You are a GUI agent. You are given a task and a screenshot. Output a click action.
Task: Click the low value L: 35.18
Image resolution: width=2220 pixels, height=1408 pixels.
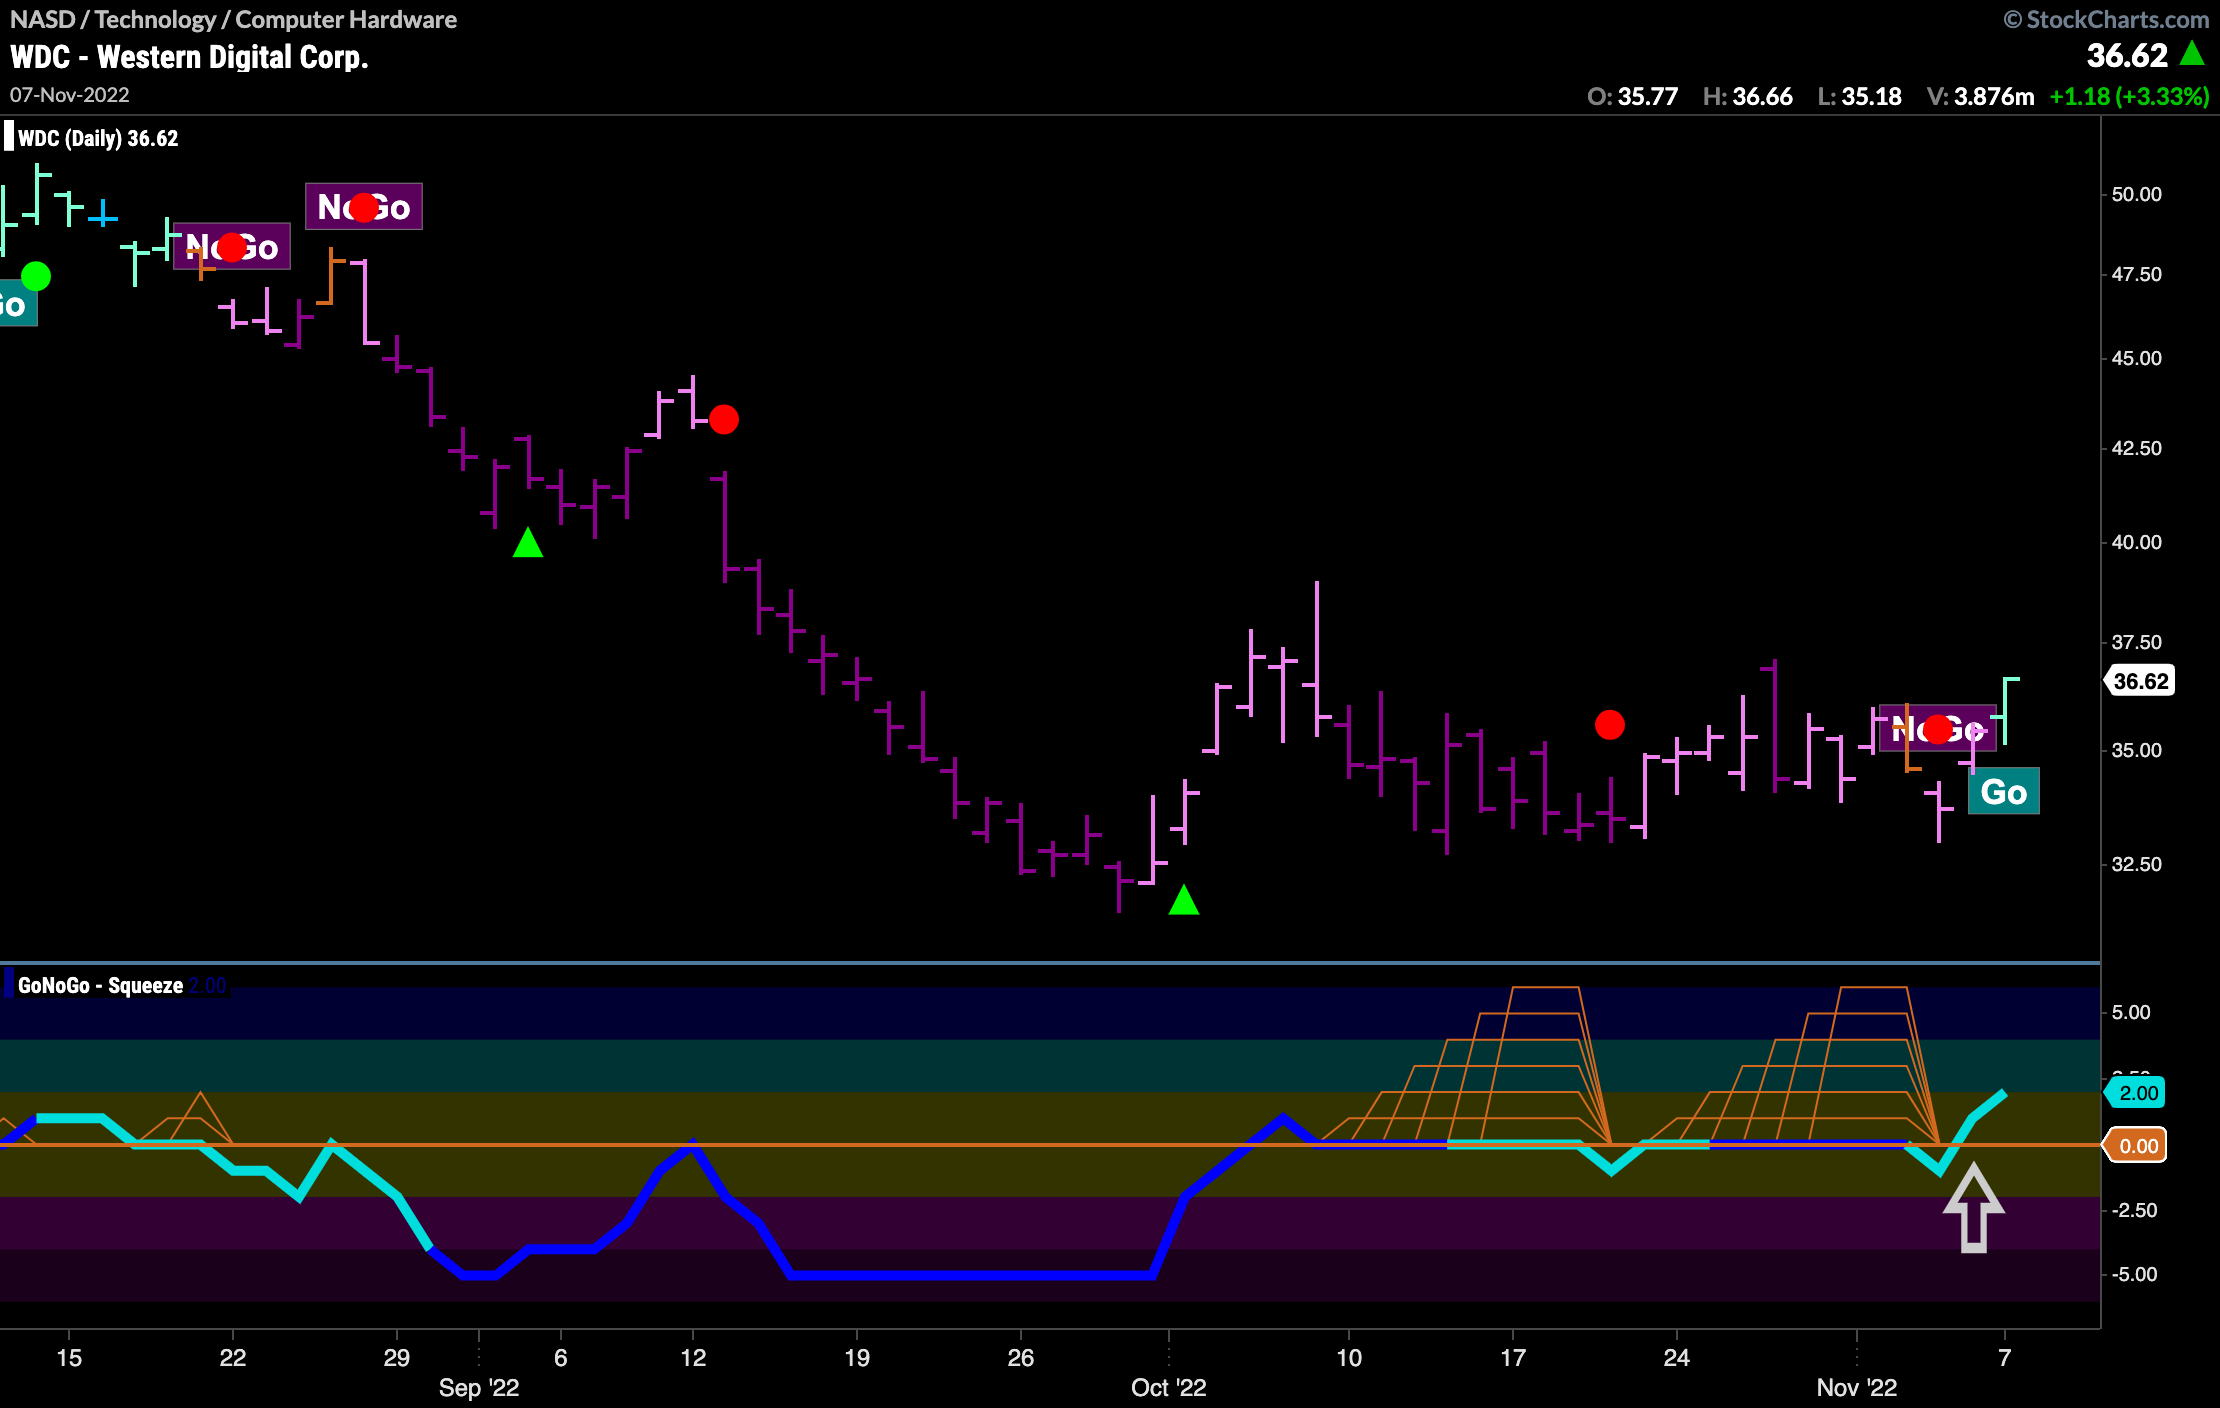pos(1859,97)
